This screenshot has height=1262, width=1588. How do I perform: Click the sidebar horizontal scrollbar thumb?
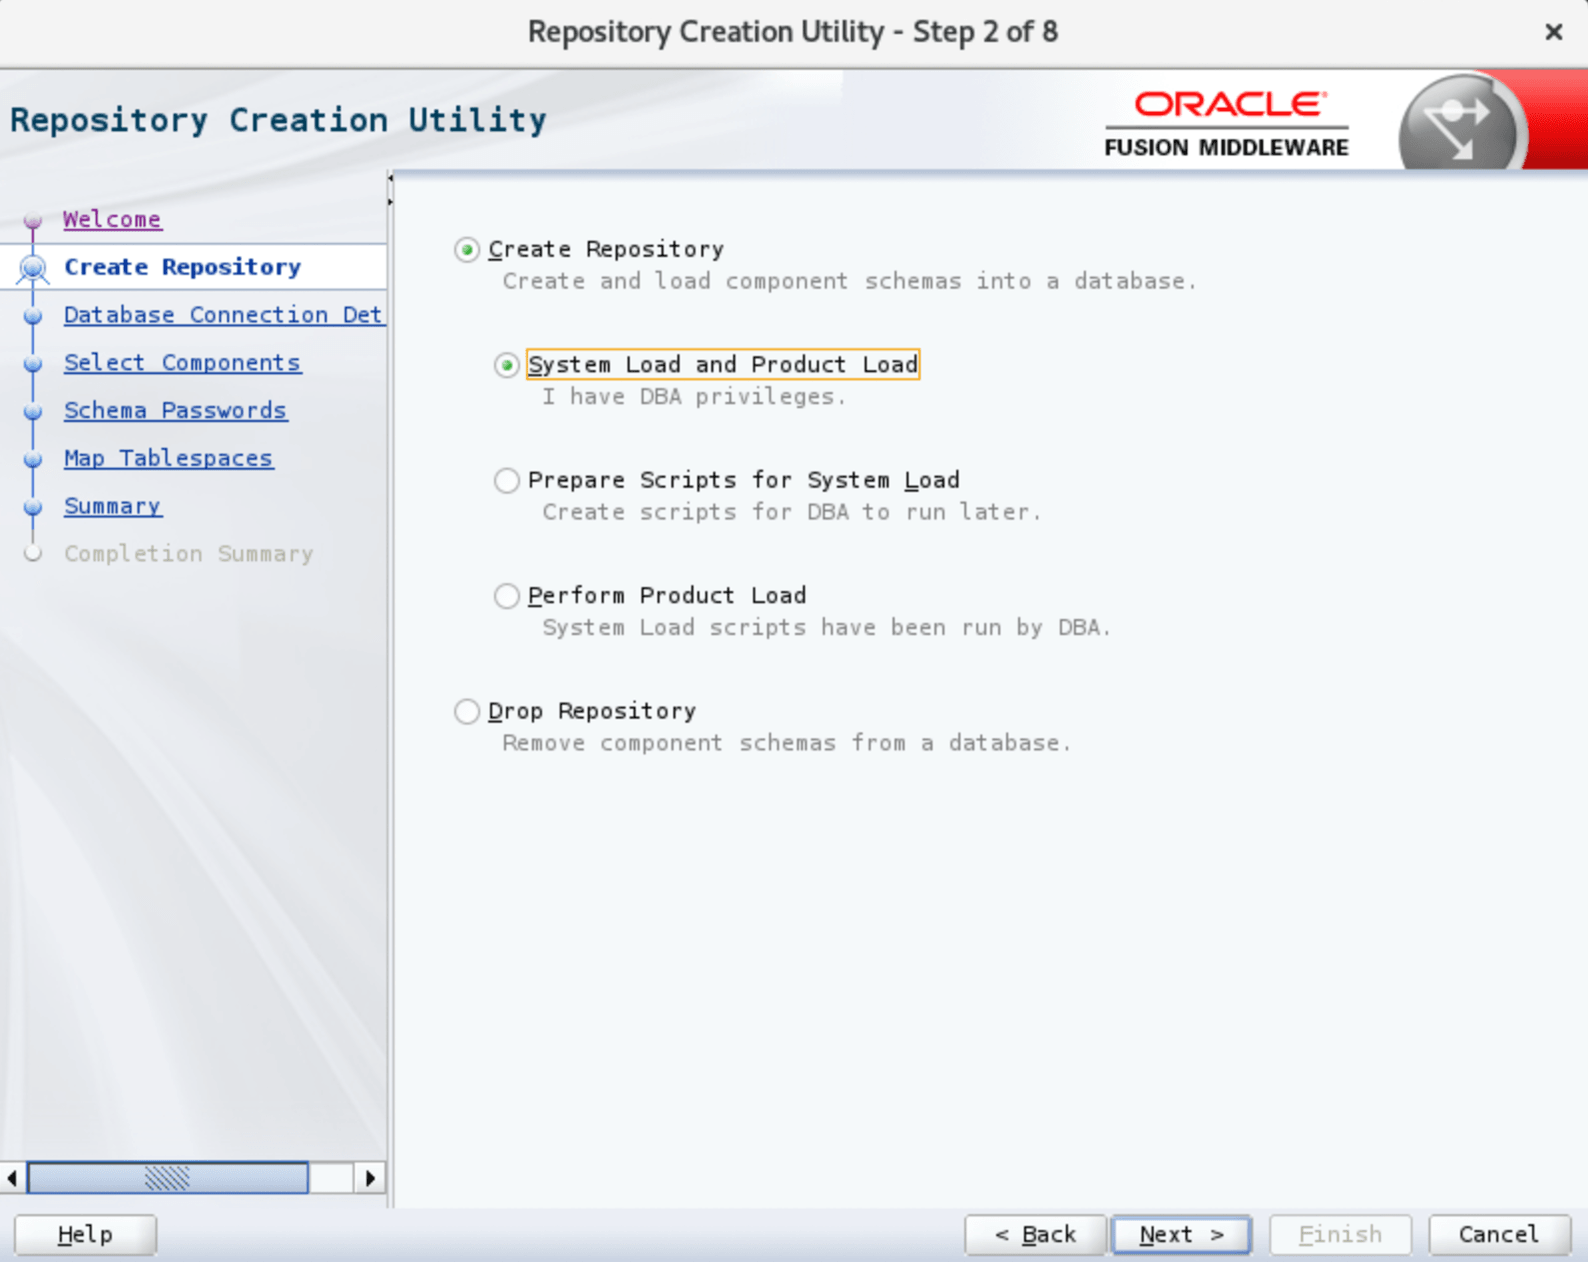coord(168,1178)
